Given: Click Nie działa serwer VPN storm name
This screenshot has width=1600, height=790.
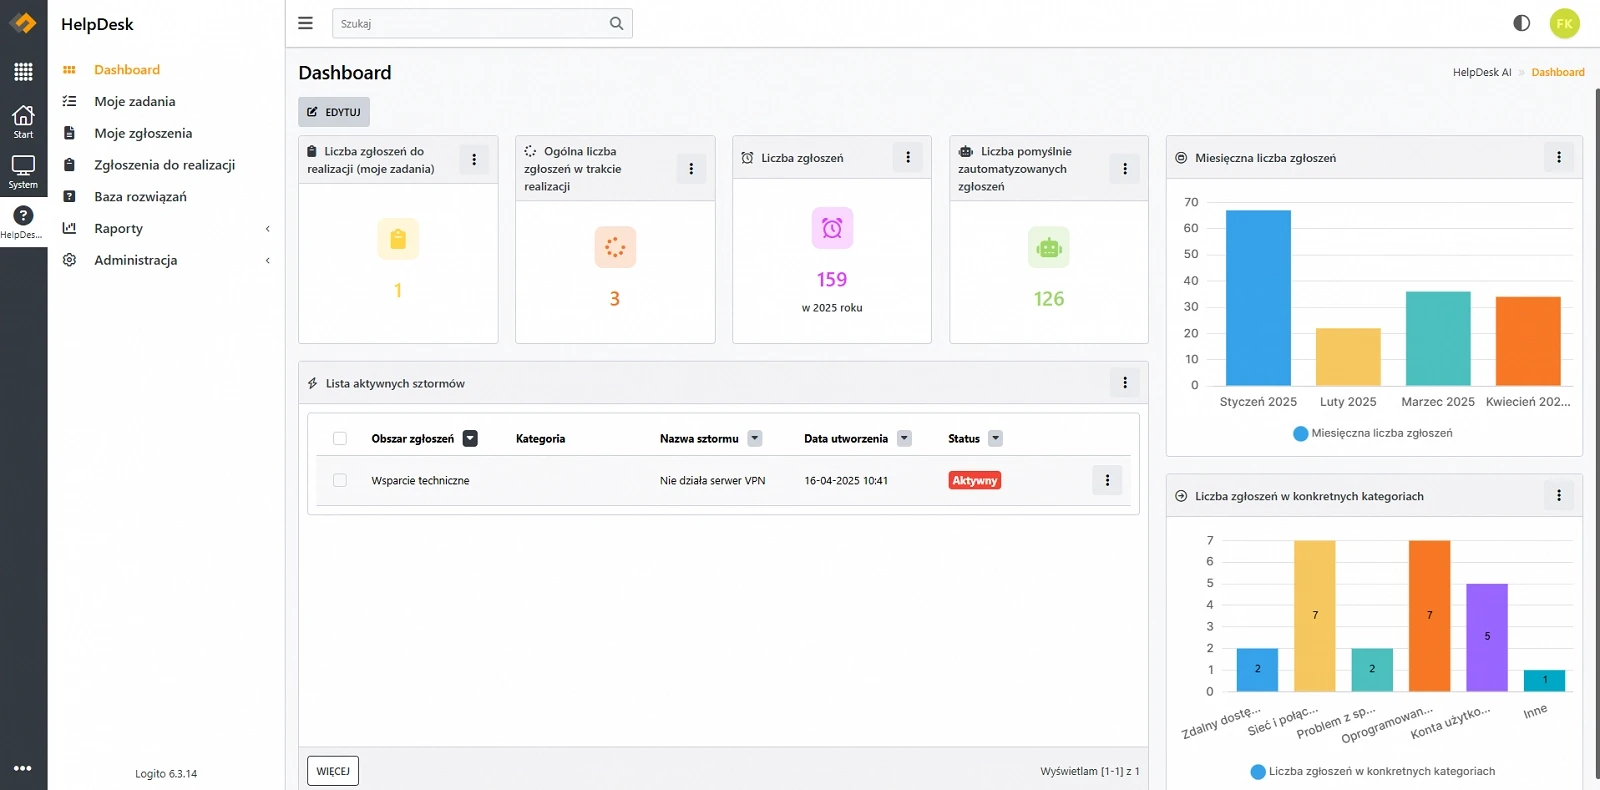Looking at the screenshot, I should click(x=712, y=480).
